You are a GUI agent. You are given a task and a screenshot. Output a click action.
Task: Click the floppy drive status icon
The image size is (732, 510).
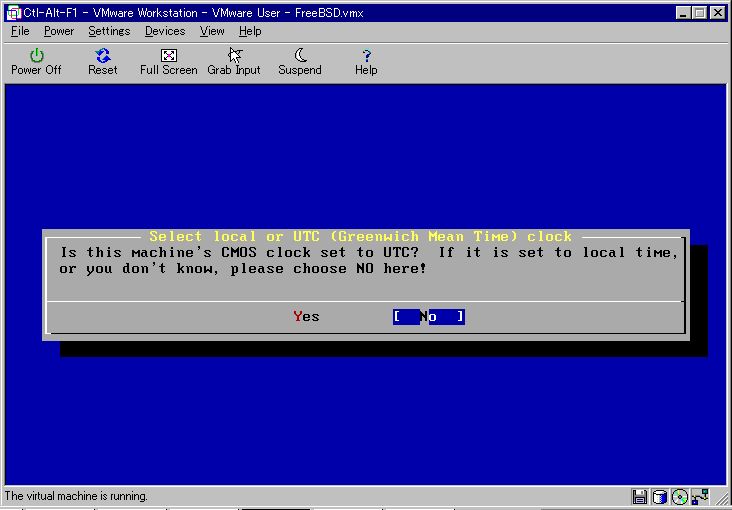pyautogui.click(x=639, y=496)
